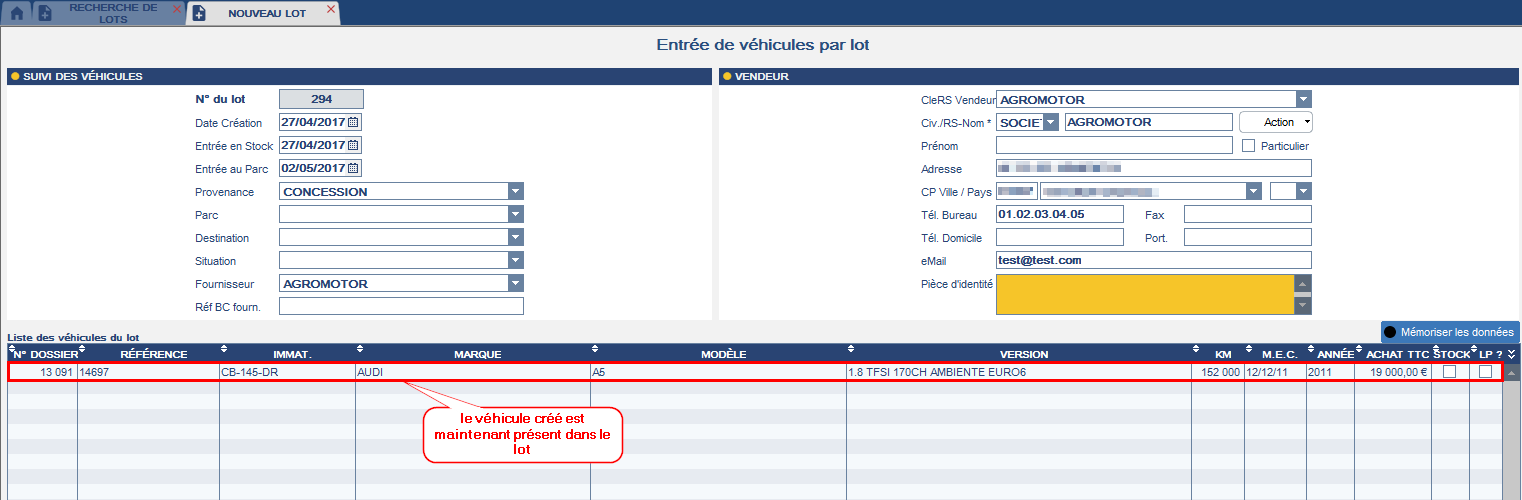Image resolution: width=1522 pixels, height=500 pixels.
Task: Select the NOUVEAU LOT tab
Action: point(267,13)
